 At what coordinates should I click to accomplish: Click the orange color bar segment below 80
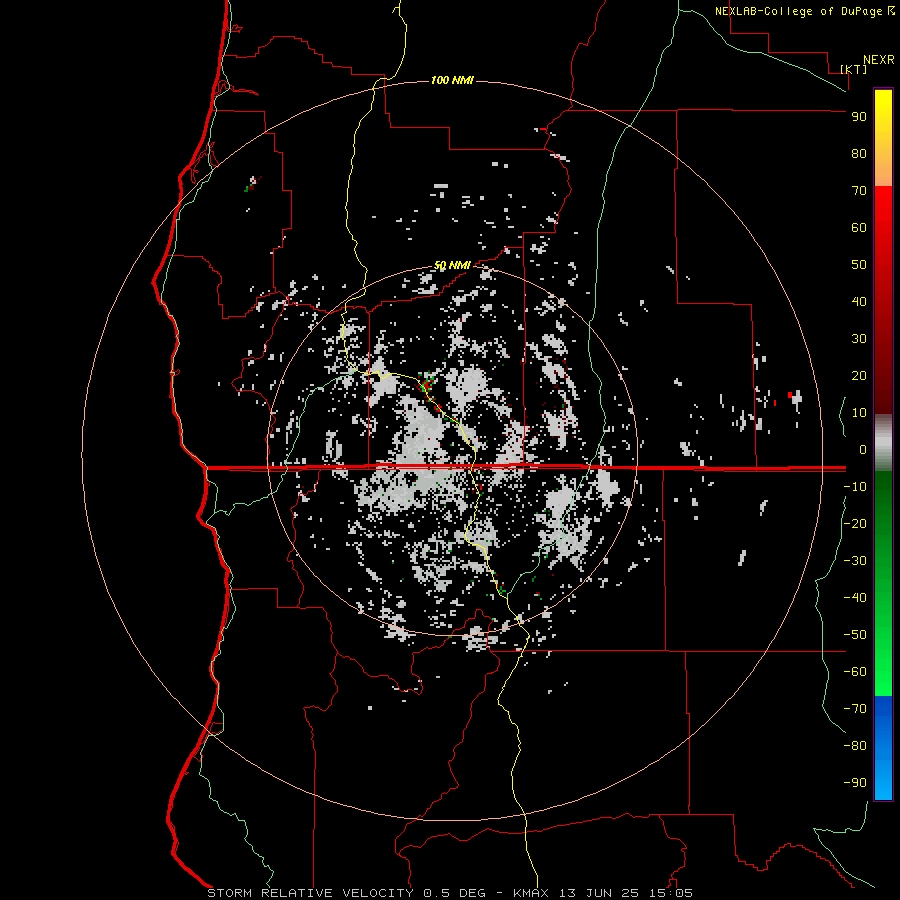coord(883,172)
